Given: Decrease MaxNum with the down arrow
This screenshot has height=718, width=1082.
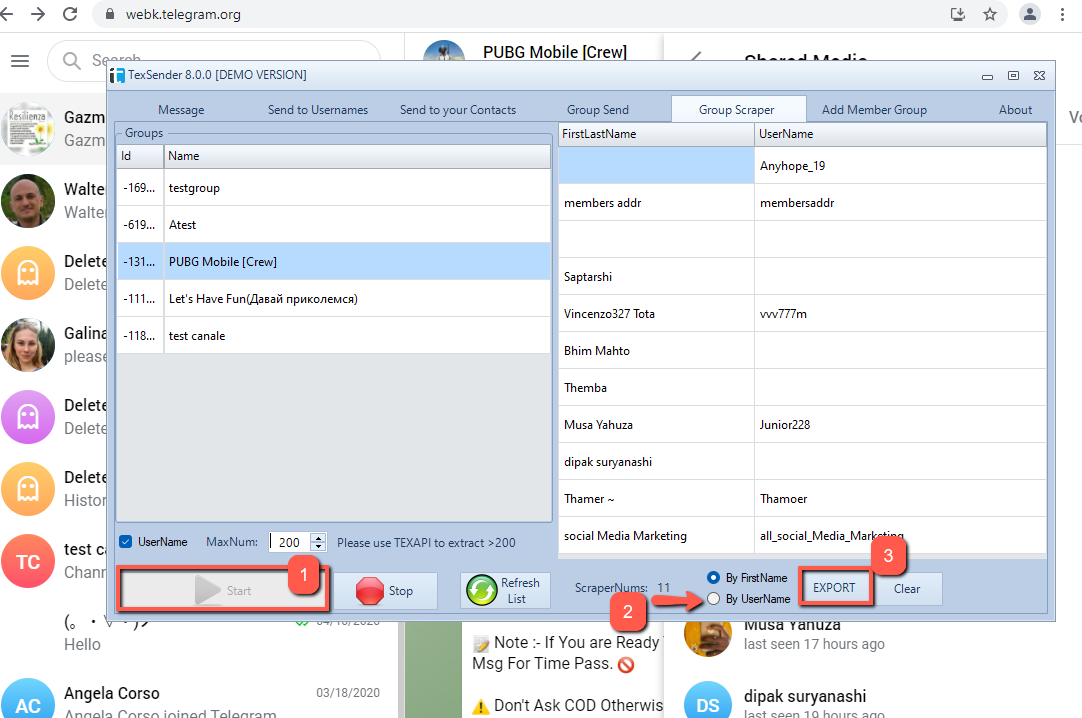Looking at the screenshot, I should click(x=319, y=547).
